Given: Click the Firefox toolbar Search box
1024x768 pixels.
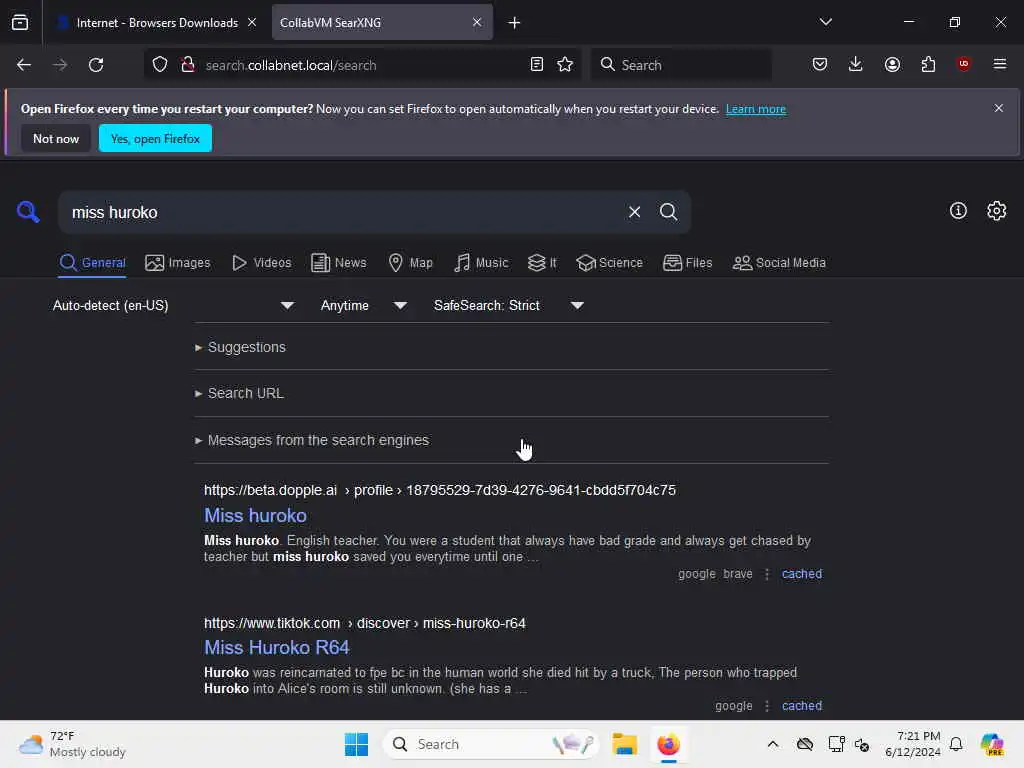Looking at the screenshot, I should pyautogui.click(x=680, y=65).
